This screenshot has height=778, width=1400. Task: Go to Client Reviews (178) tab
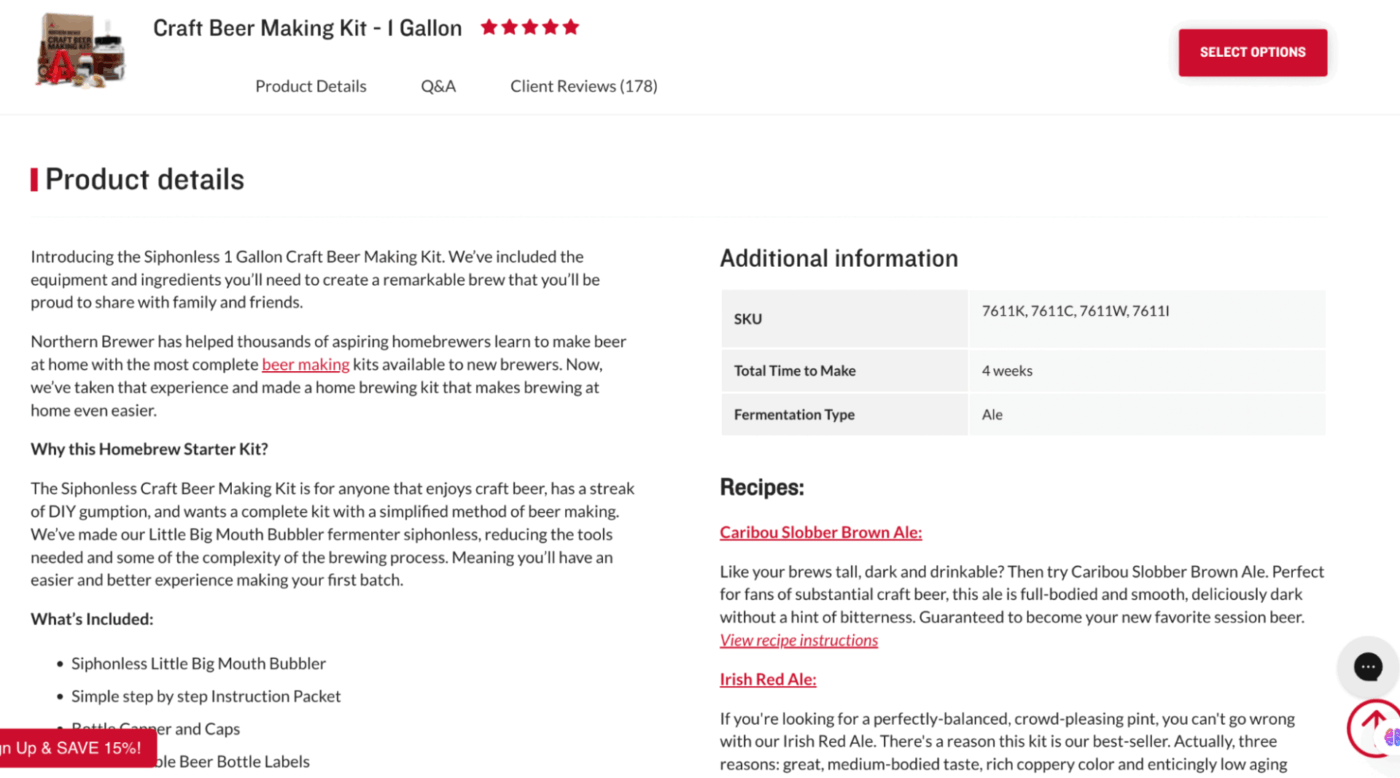(x=584, y=86)
